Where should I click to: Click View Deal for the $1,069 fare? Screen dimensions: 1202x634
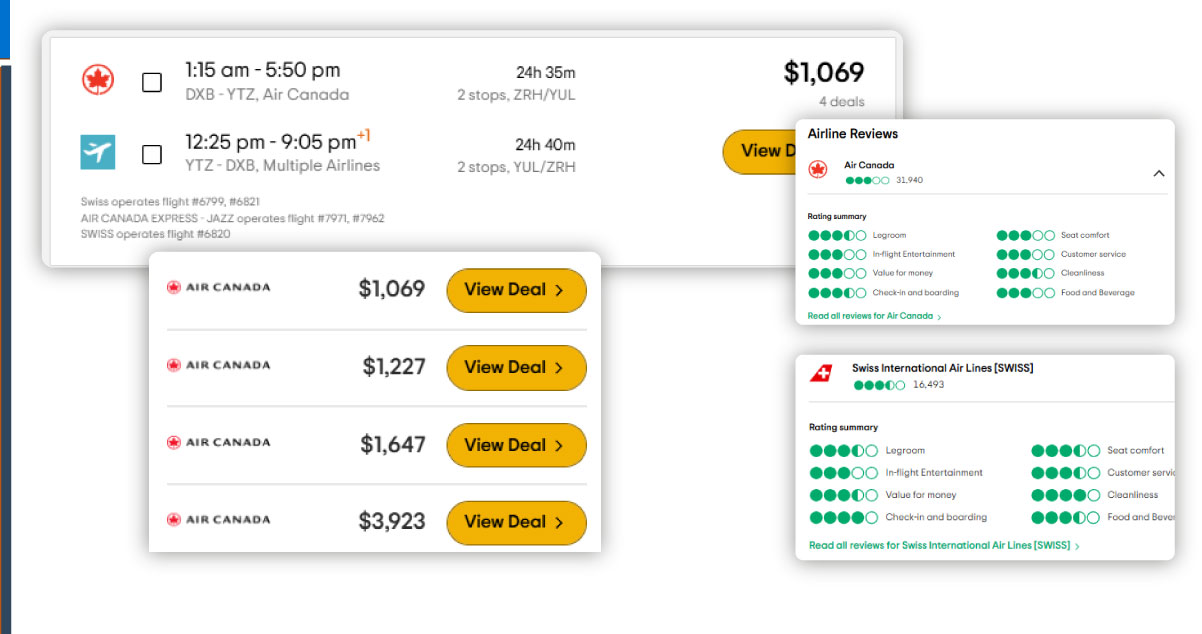click(x=516, y=290)
